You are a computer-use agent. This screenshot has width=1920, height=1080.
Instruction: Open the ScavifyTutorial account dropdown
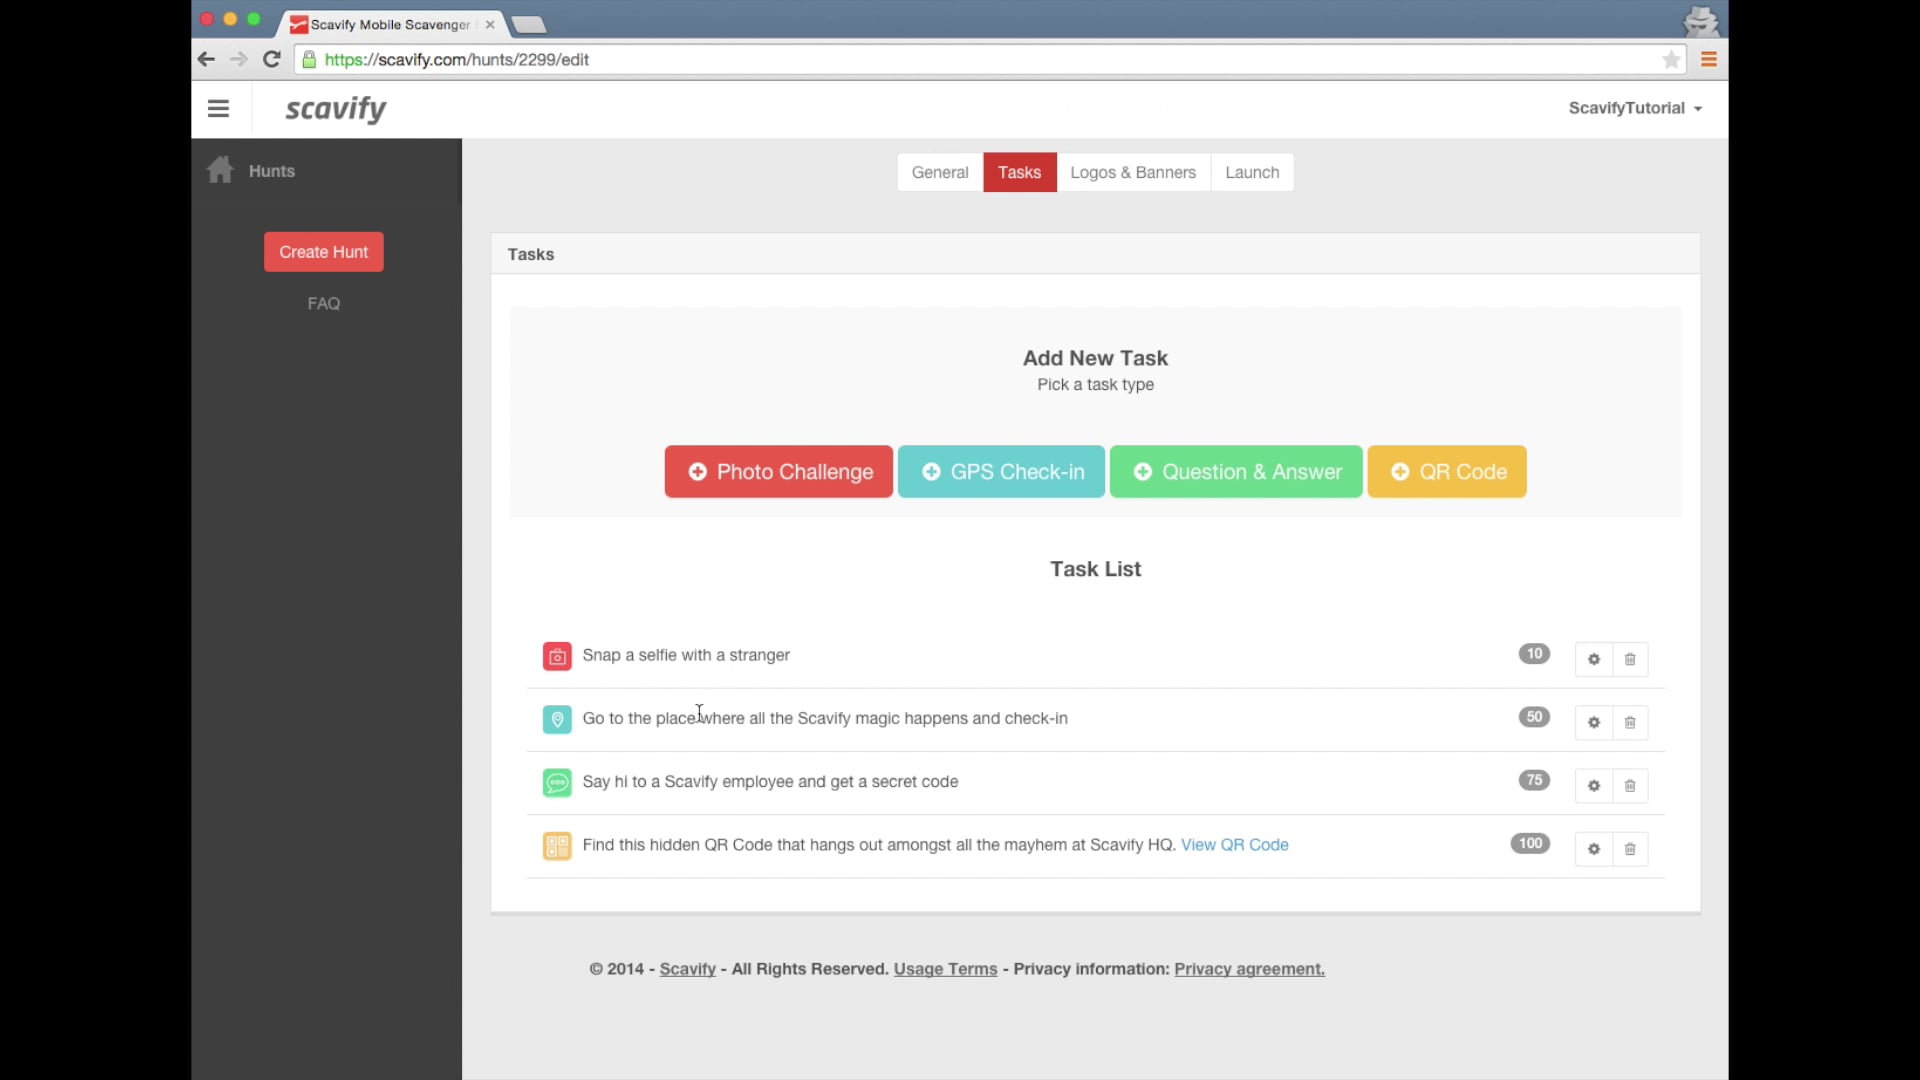[x=1634, y=108]
